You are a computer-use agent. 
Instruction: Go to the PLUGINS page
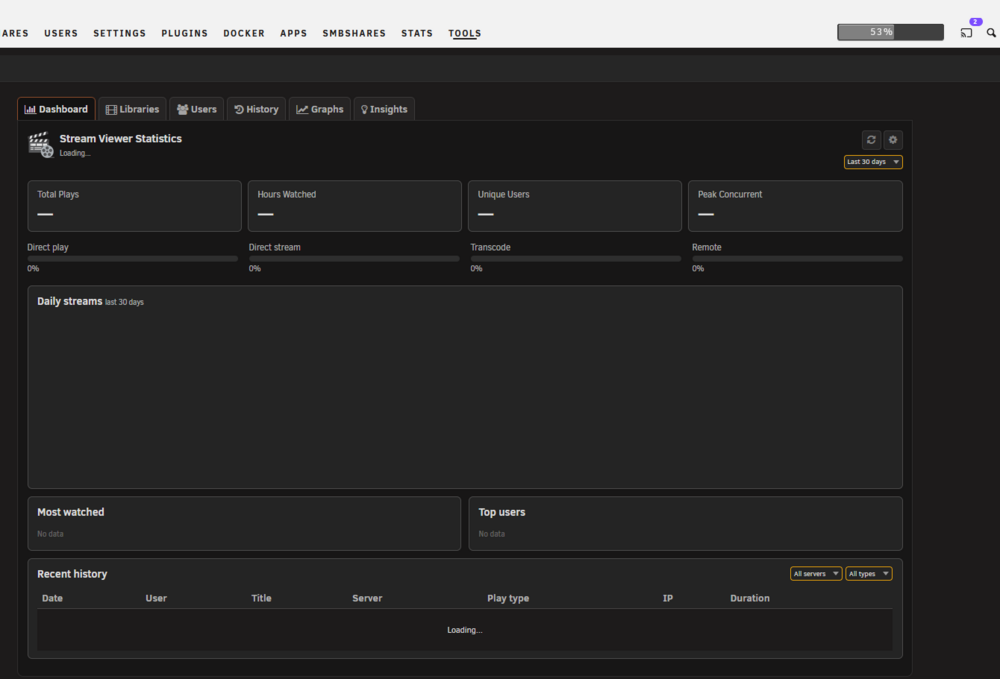pos(184,33)
